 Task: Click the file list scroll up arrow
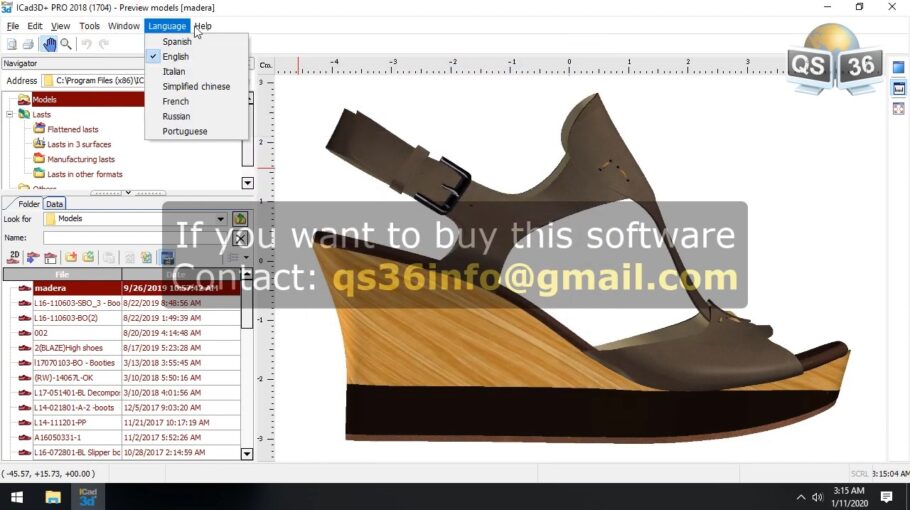point(247,273)
